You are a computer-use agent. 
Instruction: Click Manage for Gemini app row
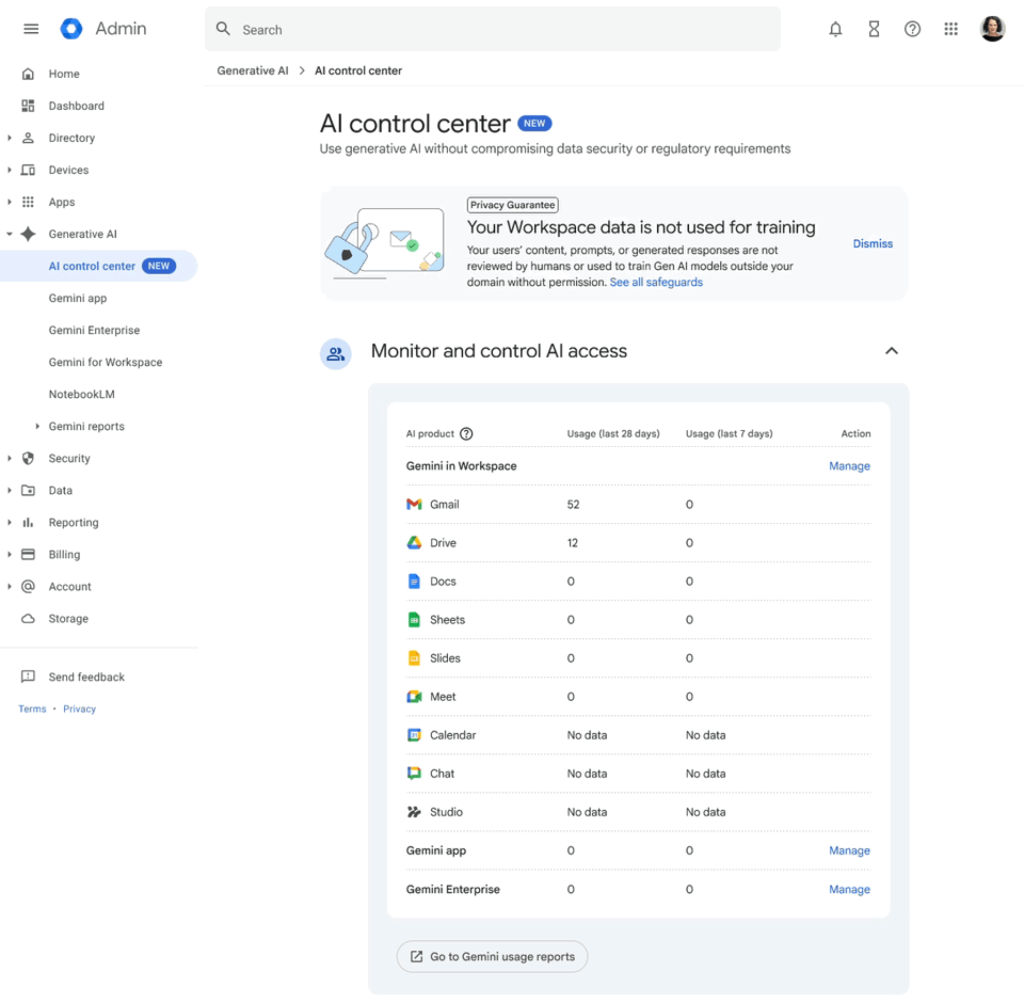tap(849, 851)
